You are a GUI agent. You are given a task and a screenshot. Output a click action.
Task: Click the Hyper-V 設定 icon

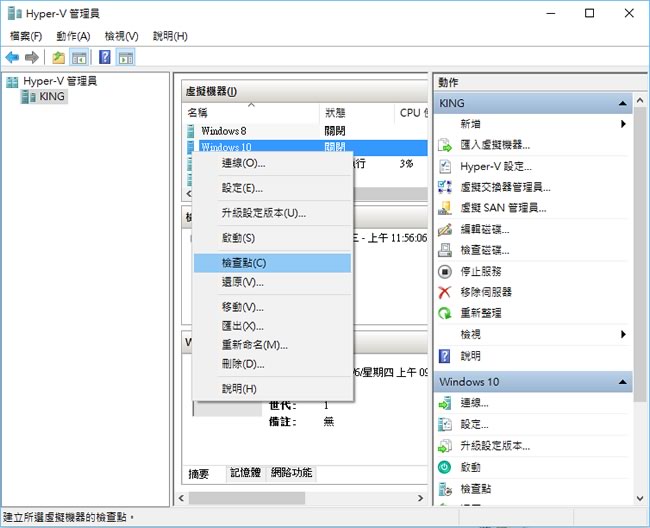(445, 166)
